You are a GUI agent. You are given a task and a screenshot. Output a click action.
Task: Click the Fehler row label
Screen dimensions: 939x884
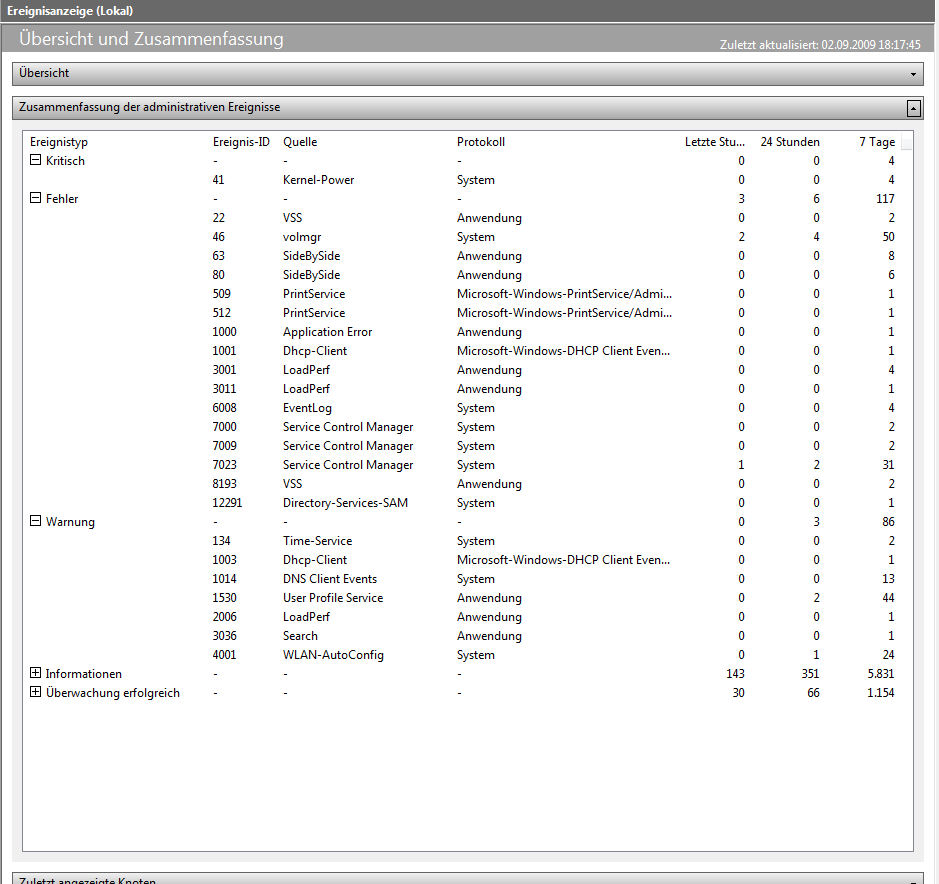62,199
